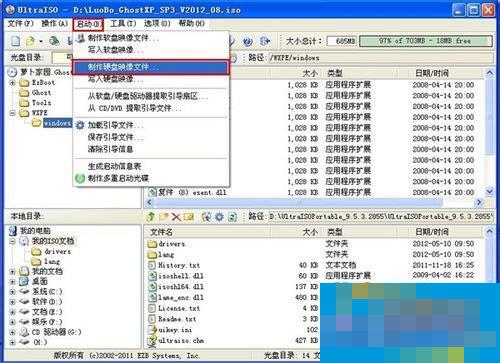Open the 操作(A) menu
This screenshot has width=500, height=363.
55,23
